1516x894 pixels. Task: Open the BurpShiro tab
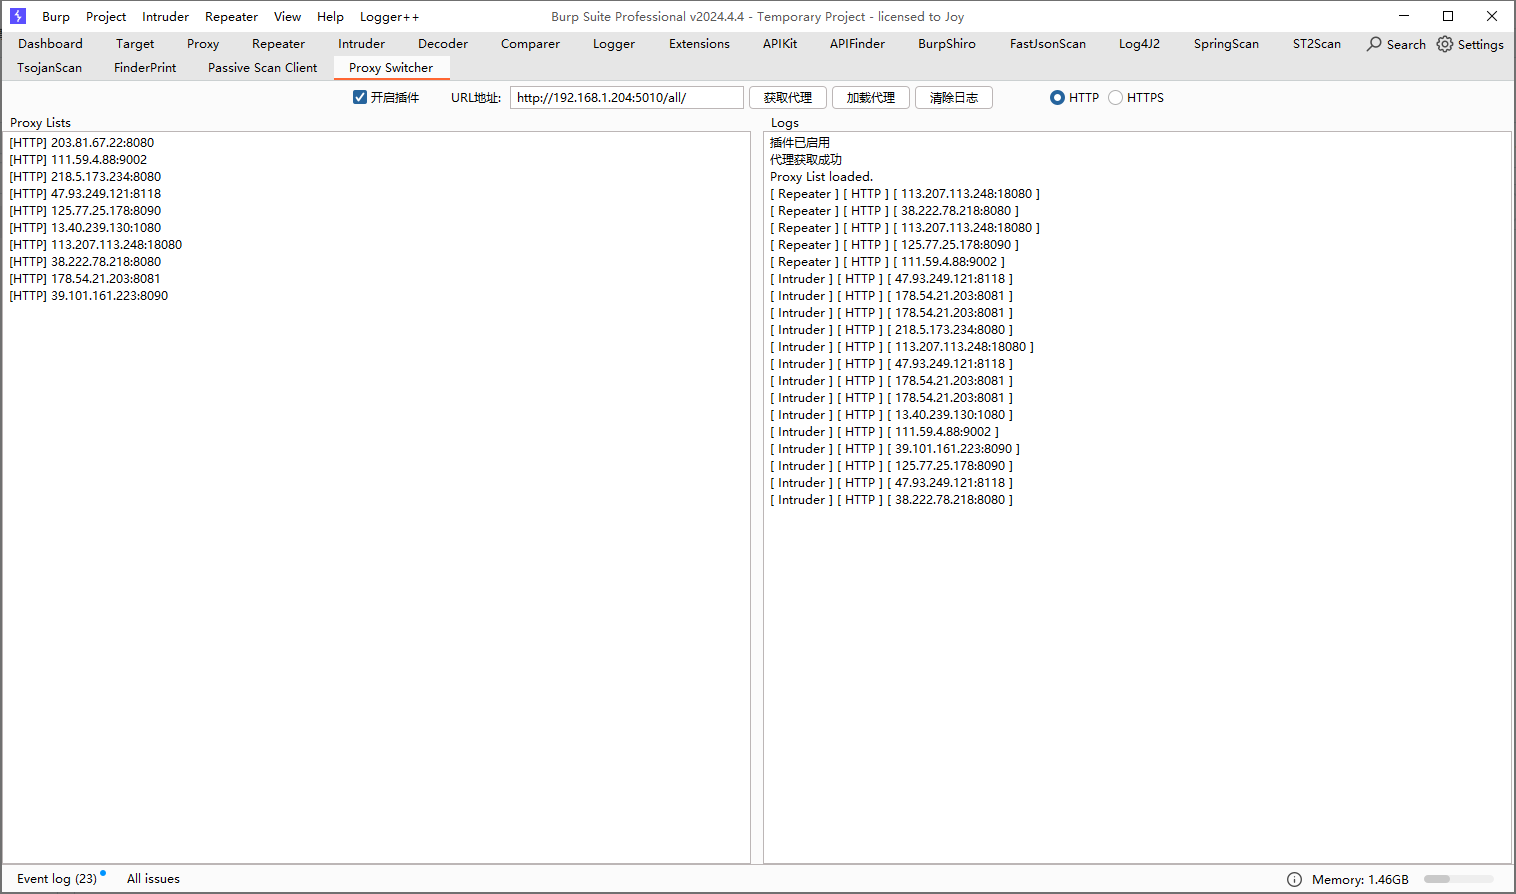[x=947, y=44]
